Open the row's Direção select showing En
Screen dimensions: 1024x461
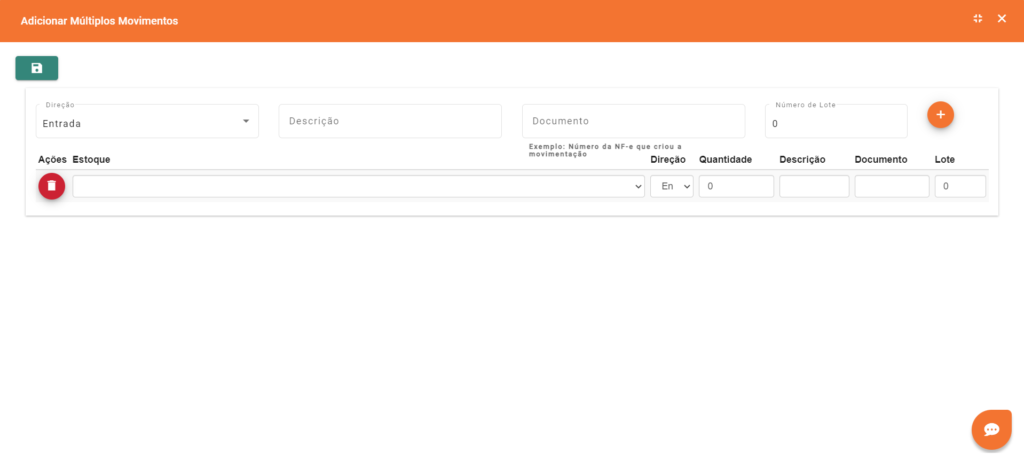(x=671, y=186)
